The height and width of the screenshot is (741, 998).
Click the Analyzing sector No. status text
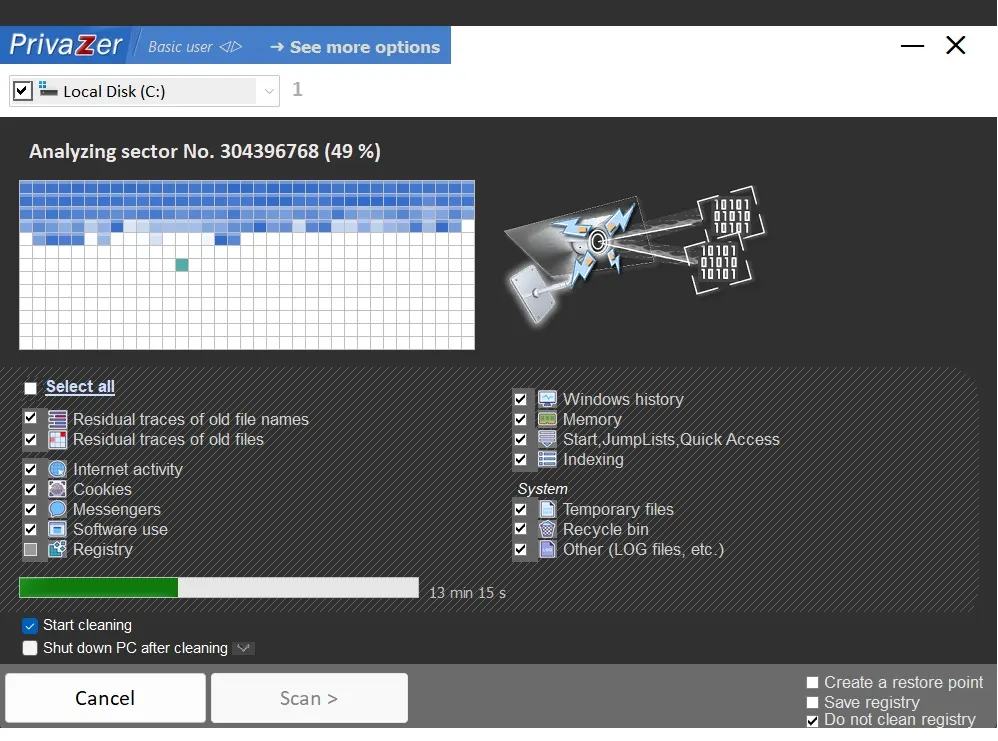(x=205, y=152)
